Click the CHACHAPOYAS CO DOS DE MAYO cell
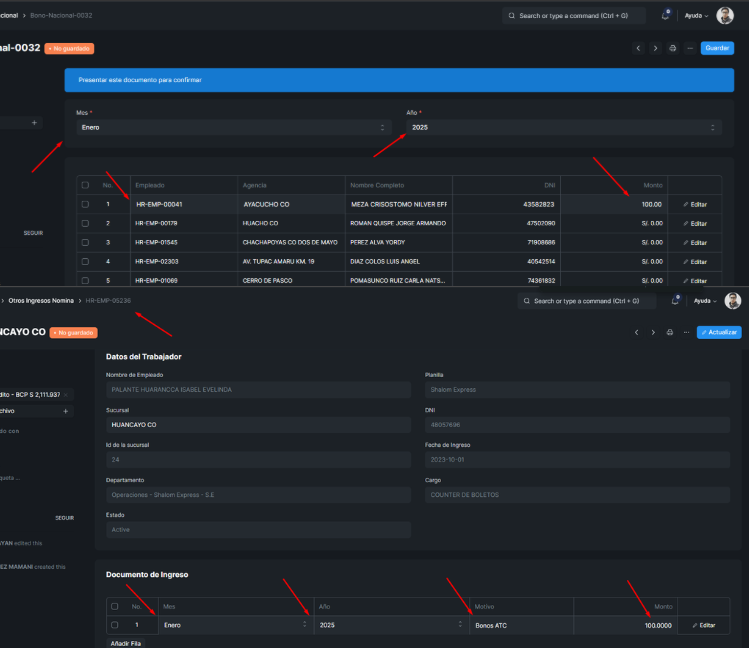Viewport: 749px width, 648px height. pos(291,243)
